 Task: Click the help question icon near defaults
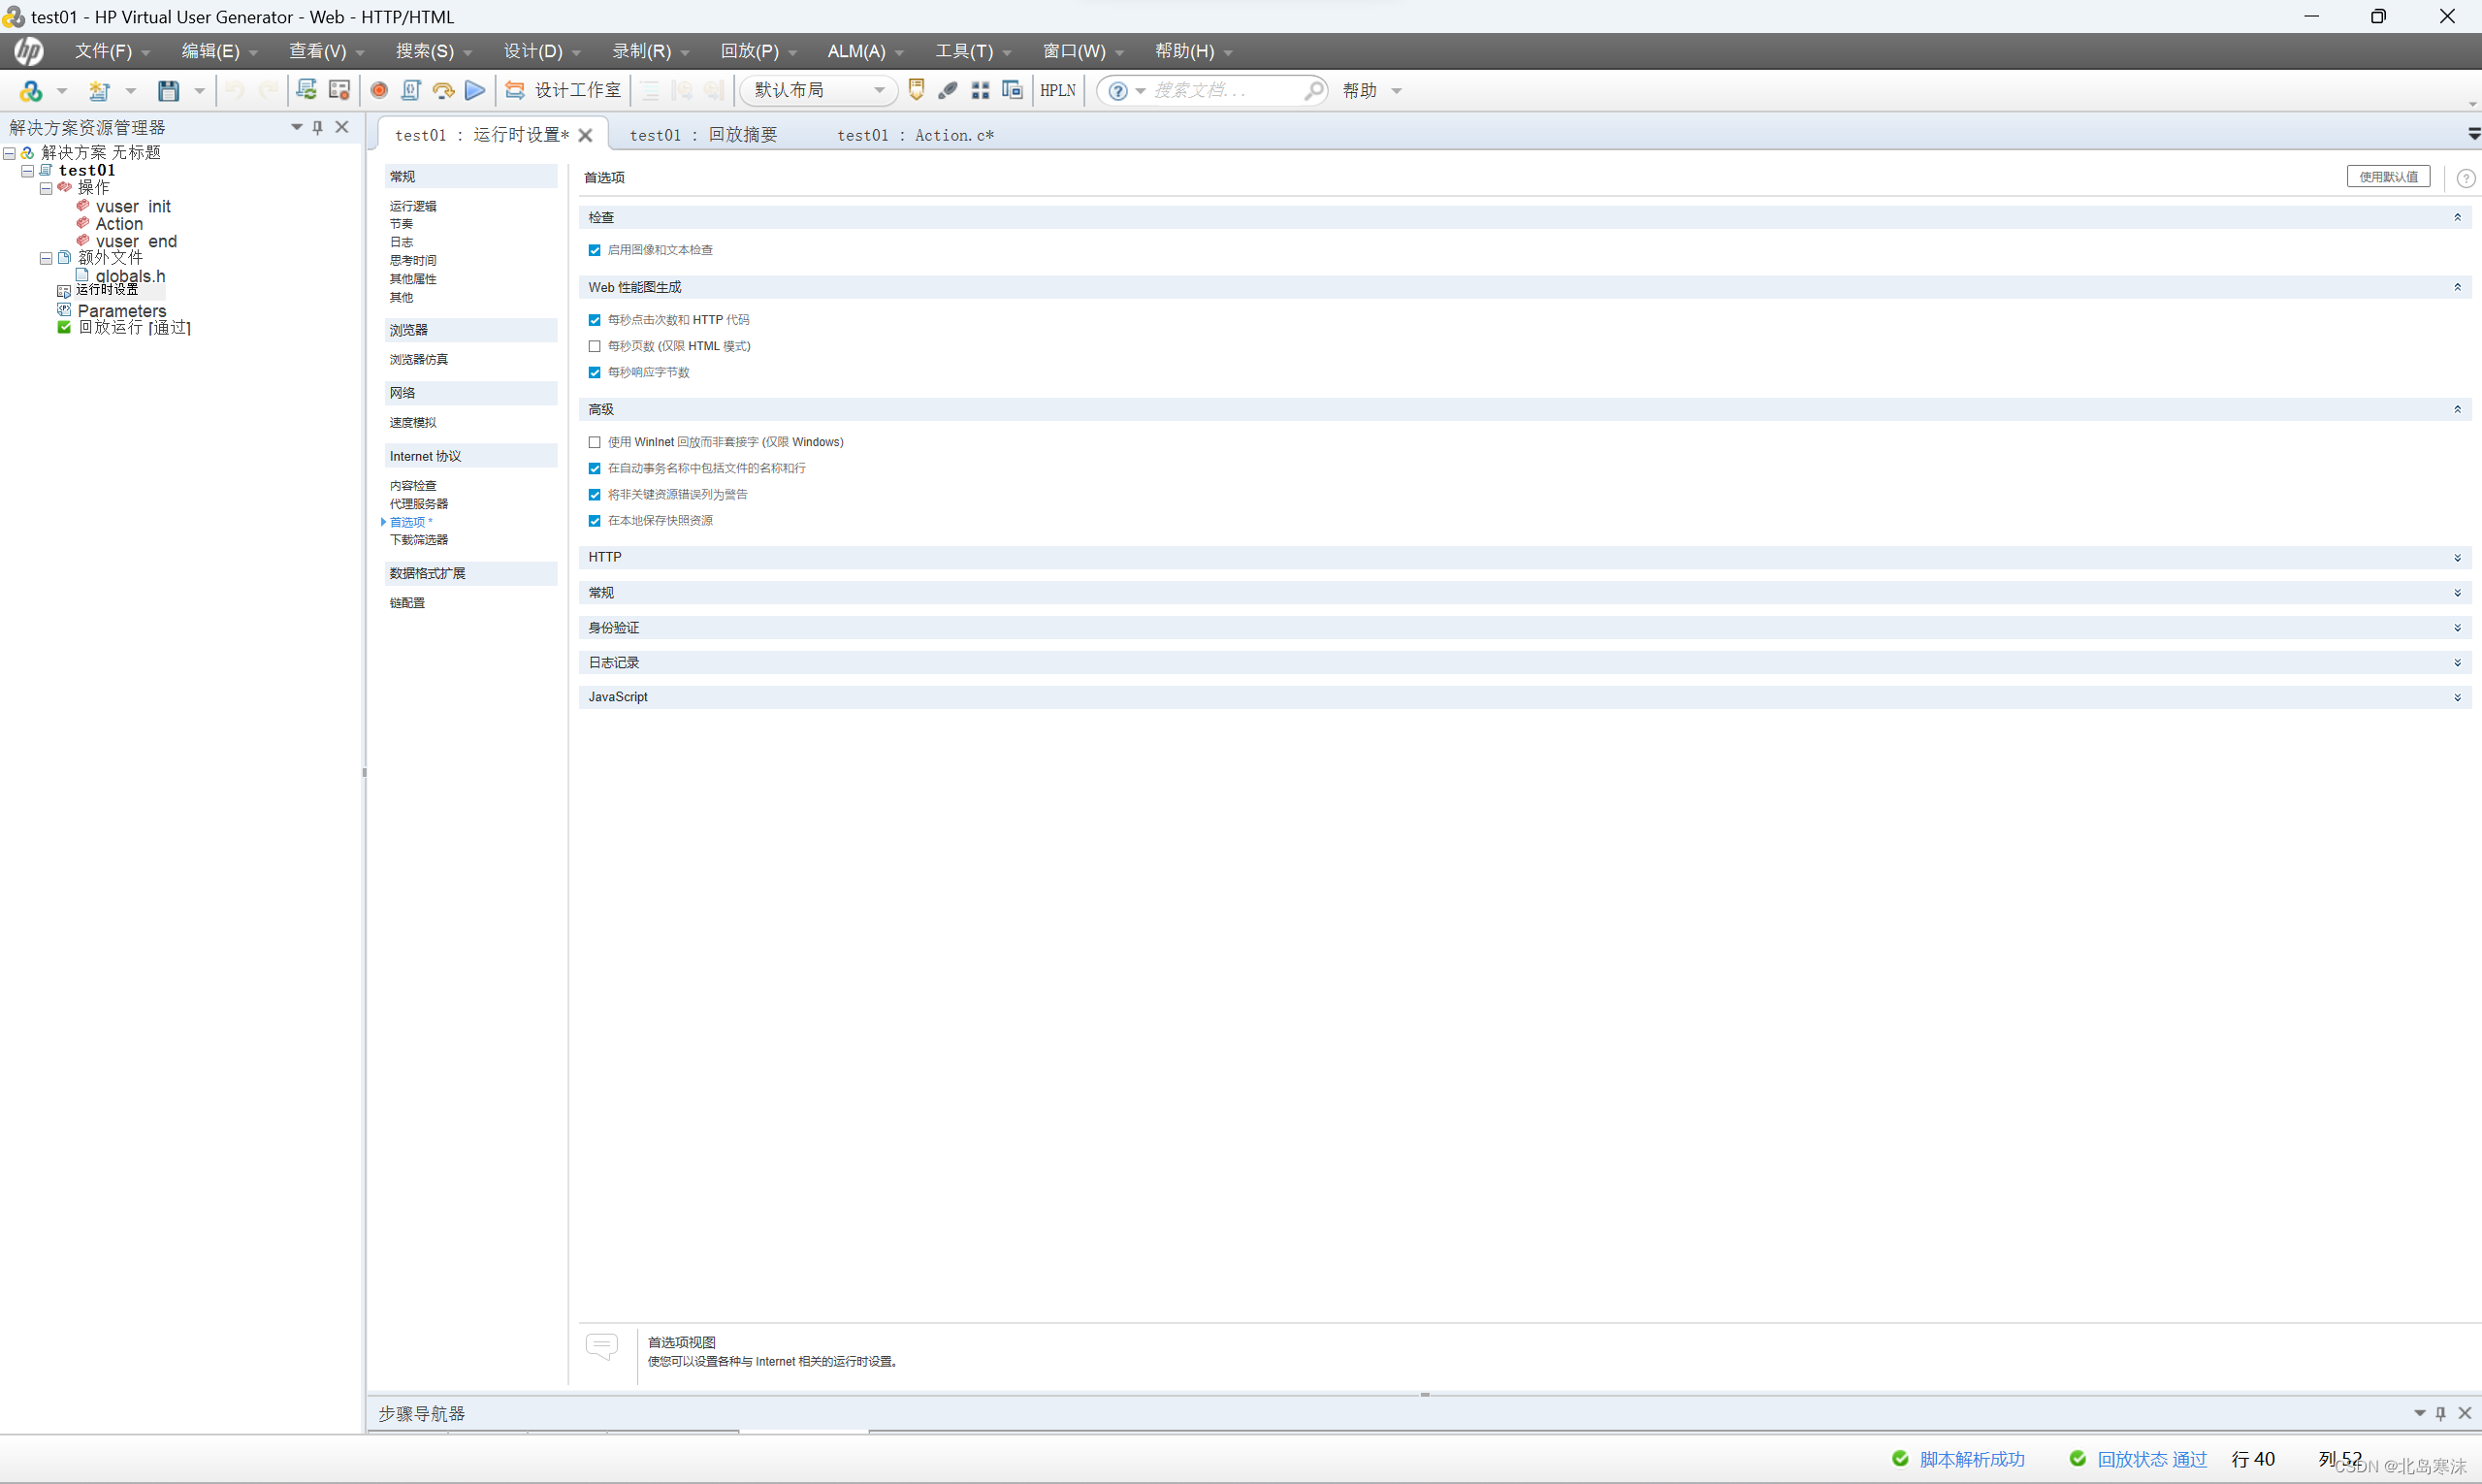pyautogui.click(x=2465, y=178)
